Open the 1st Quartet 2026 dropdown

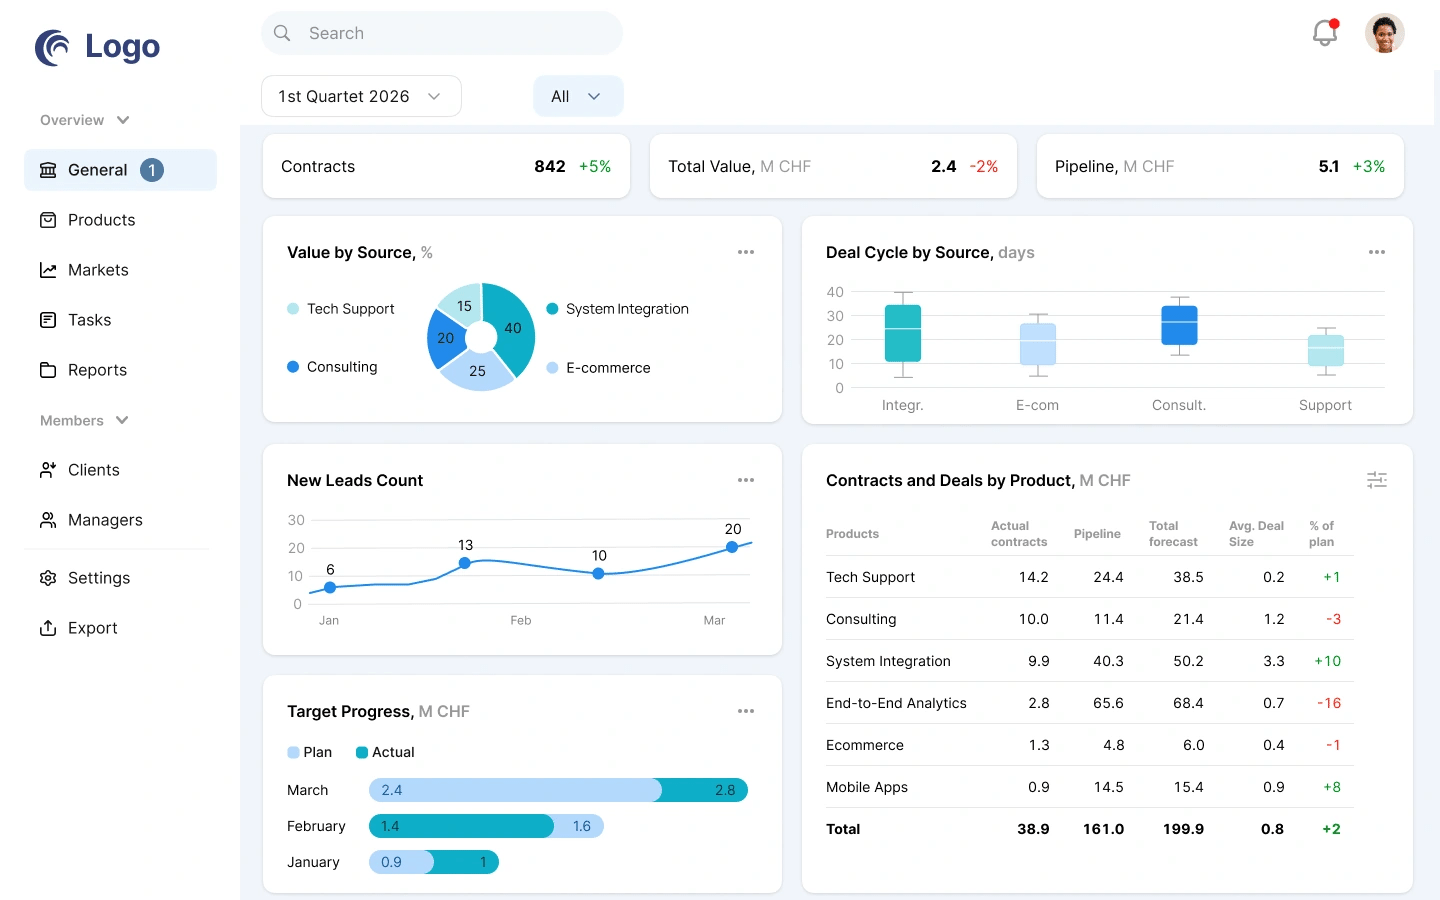(x=361, y=96)
